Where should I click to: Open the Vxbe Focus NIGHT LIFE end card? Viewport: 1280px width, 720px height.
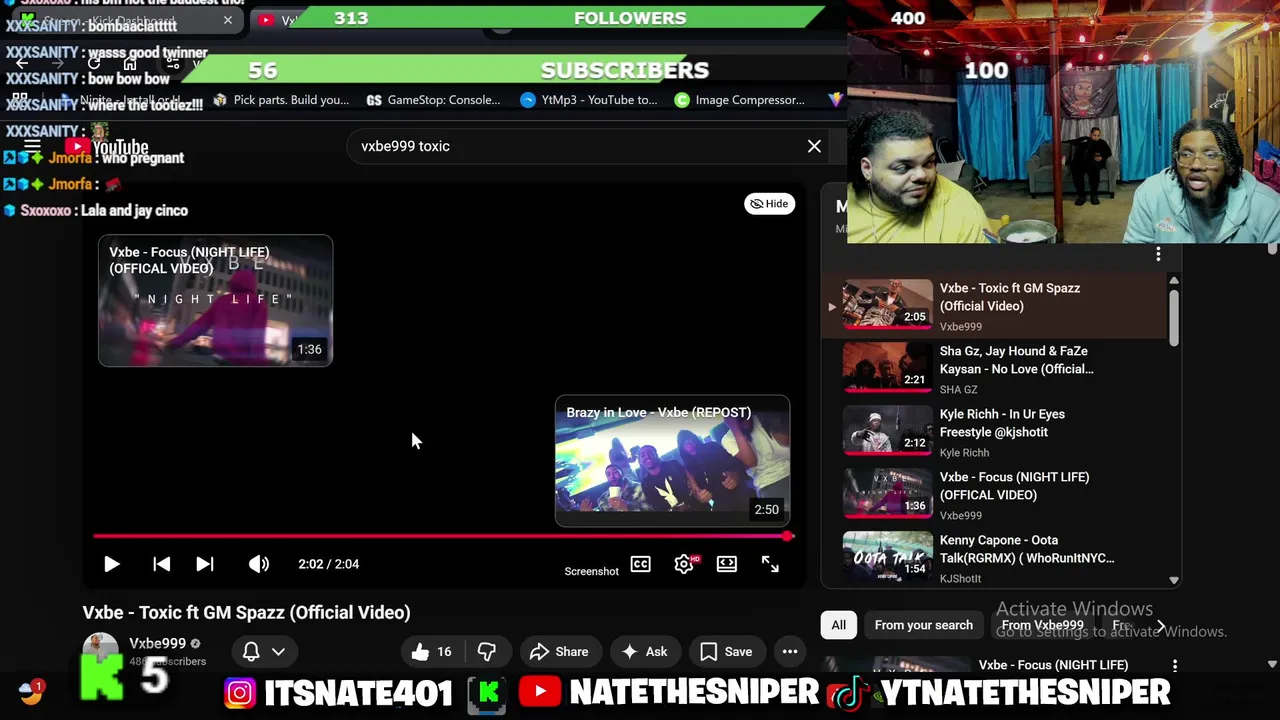click(x=215, y=301)
